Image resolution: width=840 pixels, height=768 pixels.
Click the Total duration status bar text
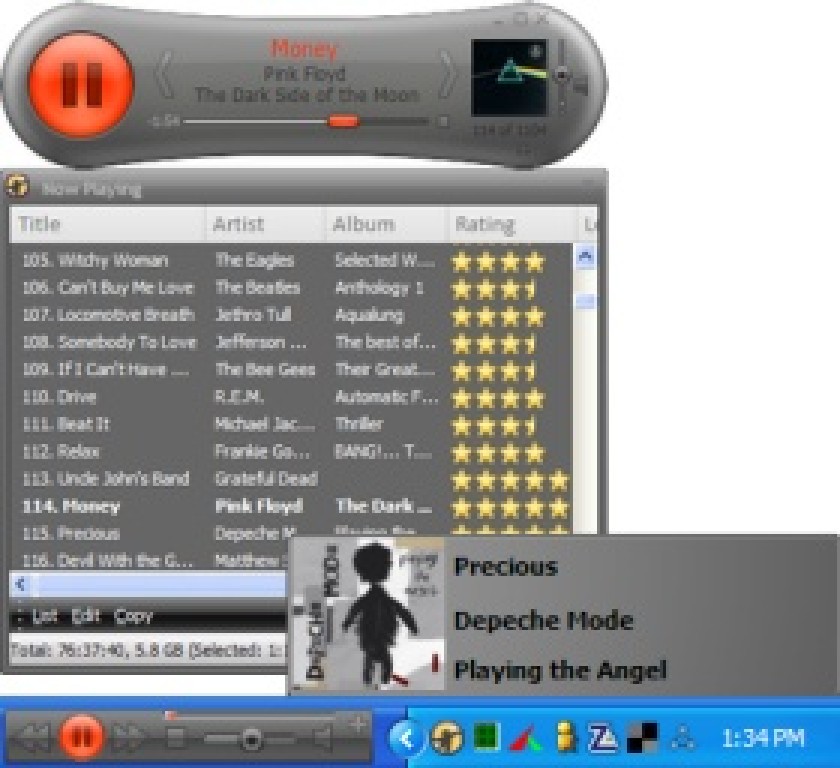[x=148, y=650]
